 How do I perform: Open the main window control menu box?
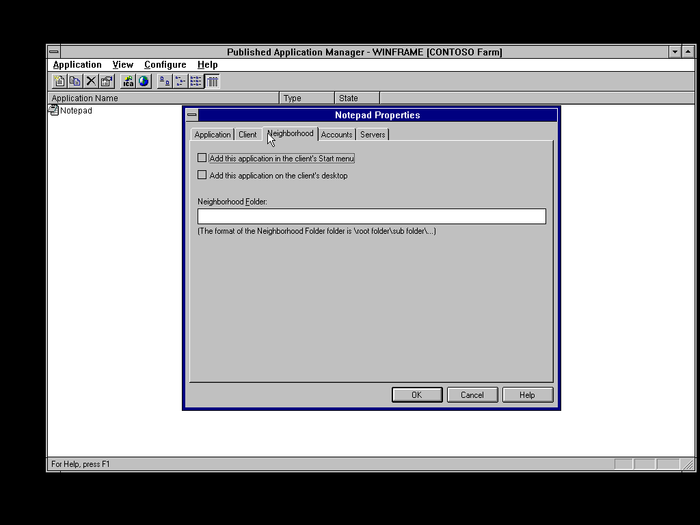[54, 52]
